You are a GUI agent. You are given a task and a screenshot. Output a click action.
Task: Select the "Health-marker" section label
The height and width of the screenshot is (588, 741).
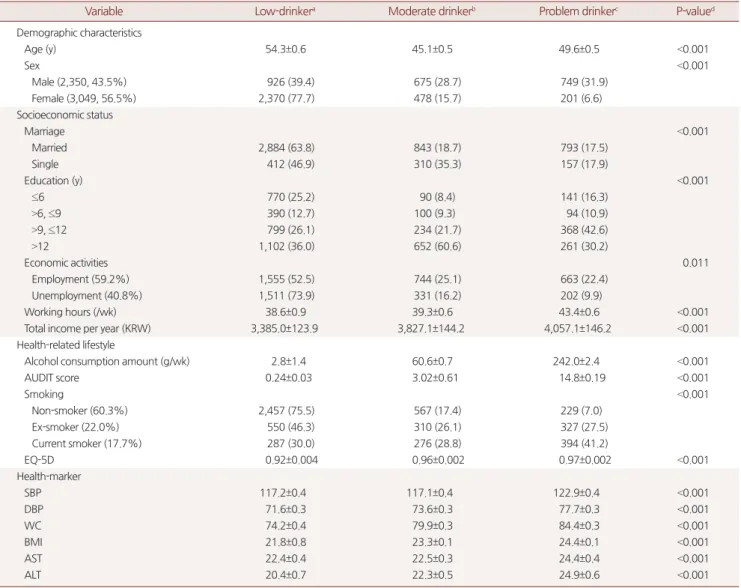pyautogui.click(x=49, y=476)
